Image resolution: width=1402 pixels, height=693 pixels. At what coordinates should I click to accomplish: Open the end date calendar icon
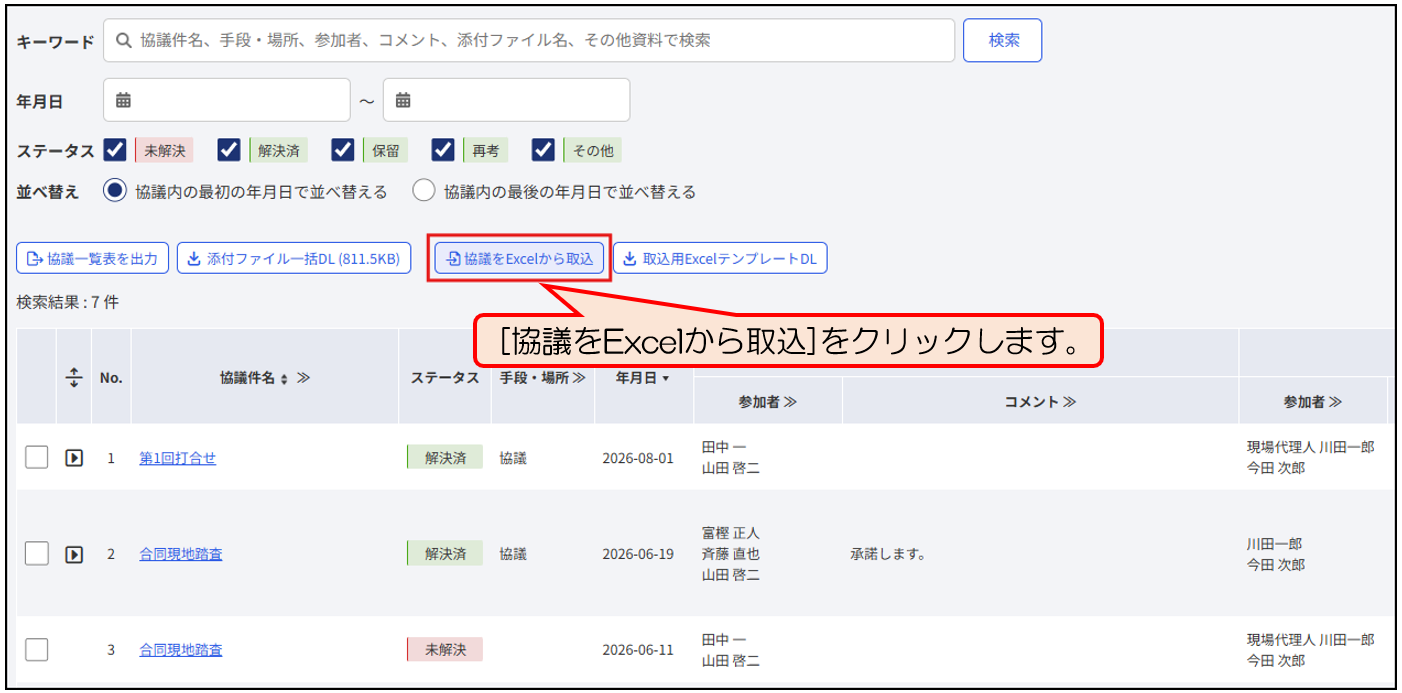point(403,100)
